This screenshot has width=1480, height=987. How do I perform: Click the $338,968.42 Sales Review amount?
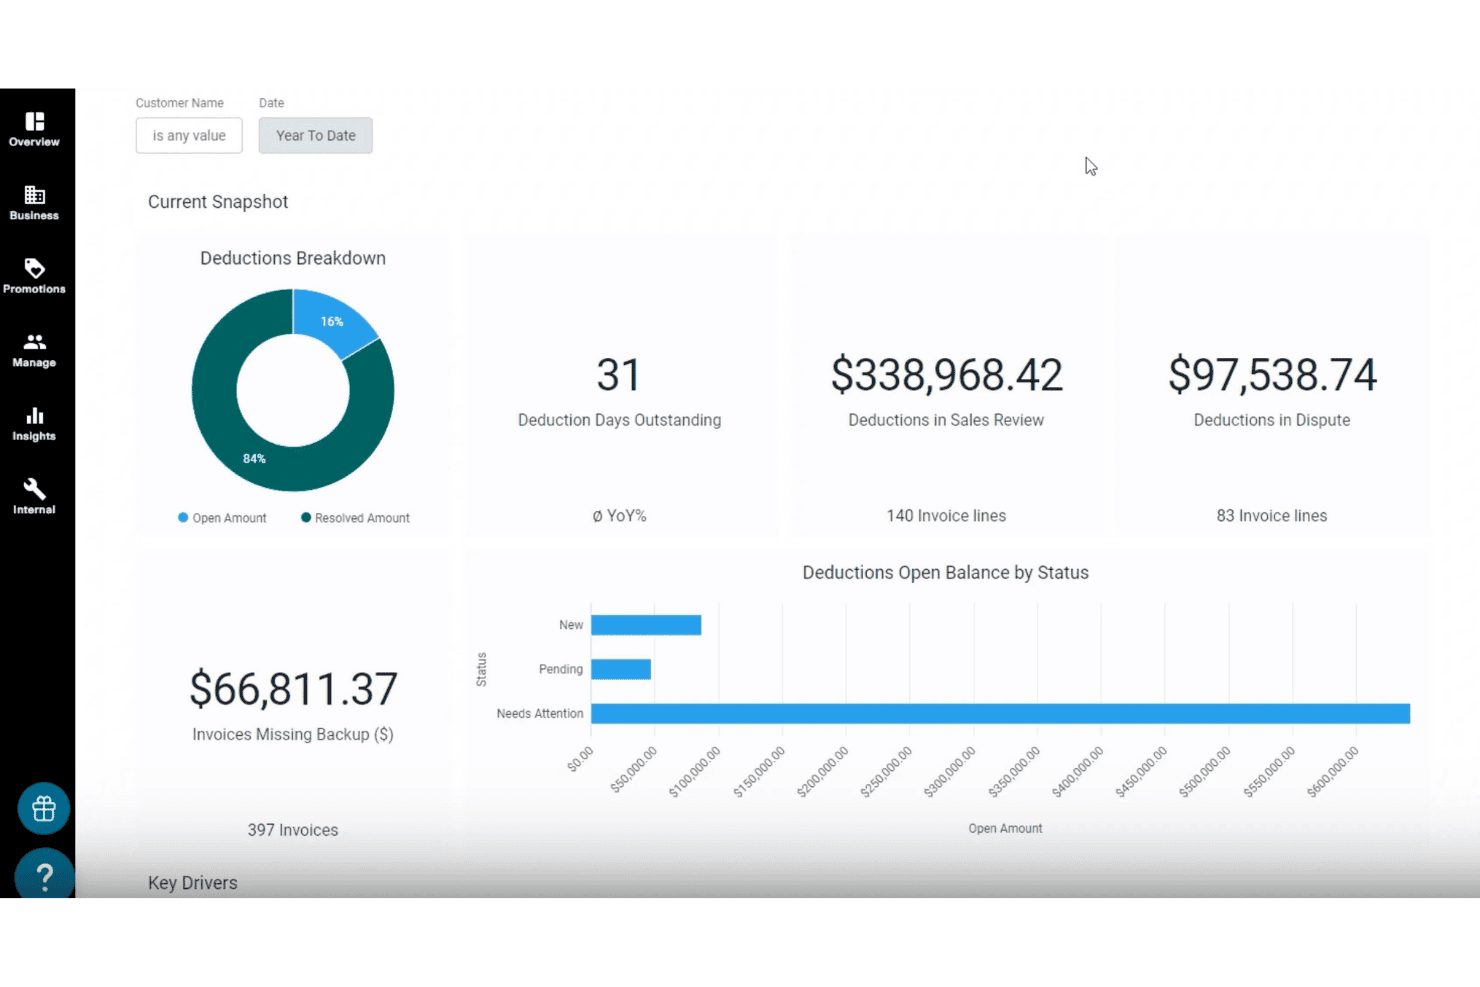pyautogui.click(x=946, y=375)
